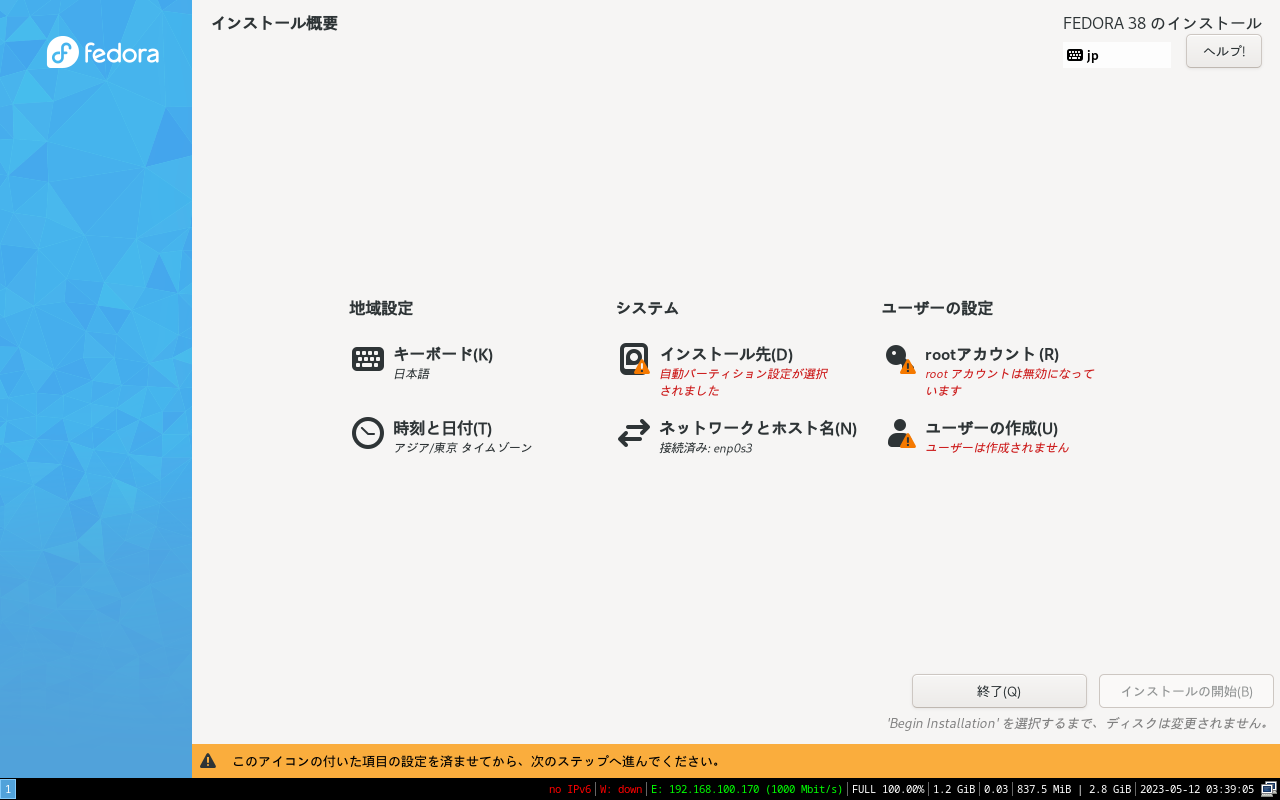Select workspace 1 in the status bar
Image resolution: width=1280 pixels, height=800 pixels.
(8, 789)
